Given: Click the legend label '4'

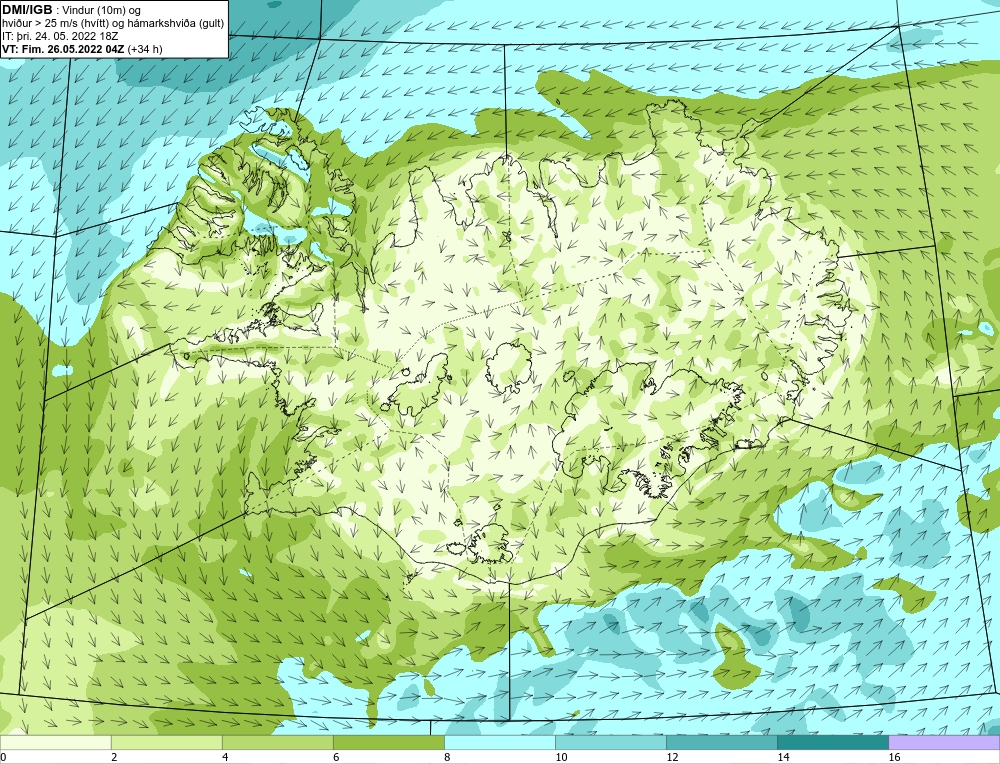Looking at the screenshot, I should 225,757.
